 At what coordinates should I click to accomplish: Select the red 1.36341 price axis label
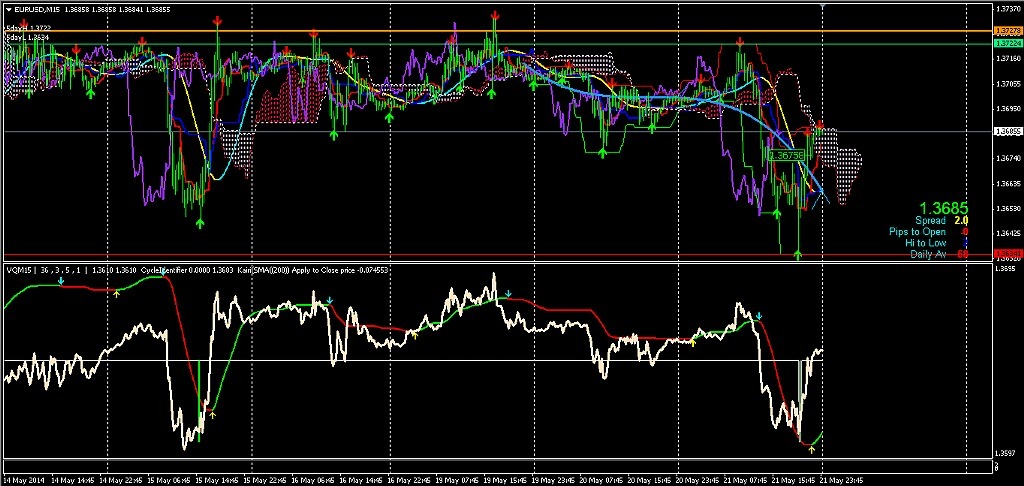[1006, 254]
